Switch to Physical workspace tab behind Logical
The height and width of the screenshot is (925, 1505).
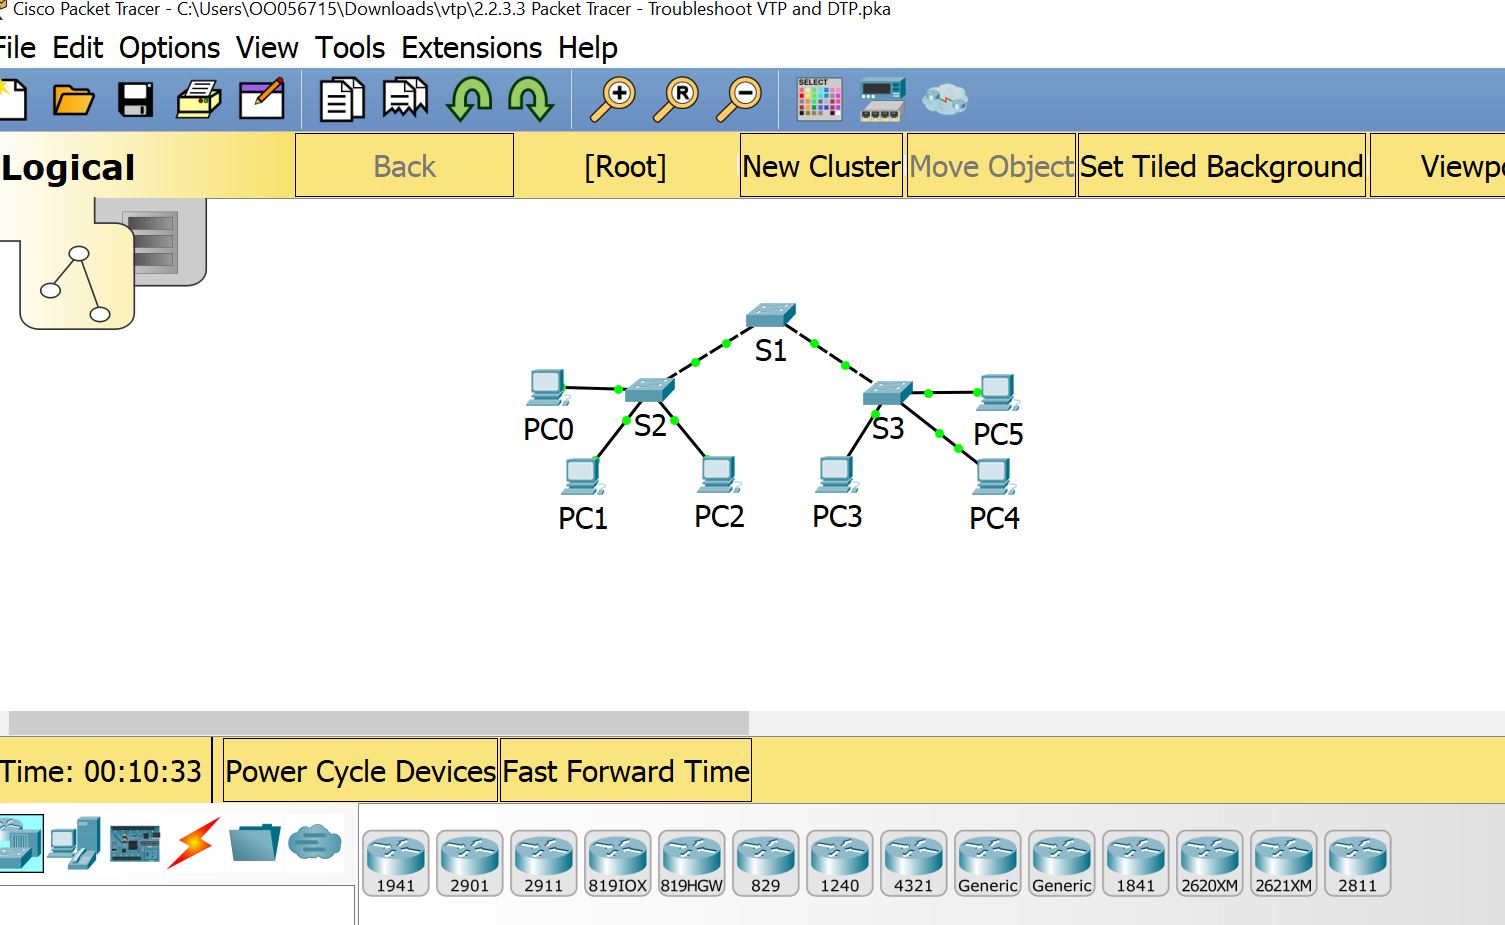tap(170, 240)
